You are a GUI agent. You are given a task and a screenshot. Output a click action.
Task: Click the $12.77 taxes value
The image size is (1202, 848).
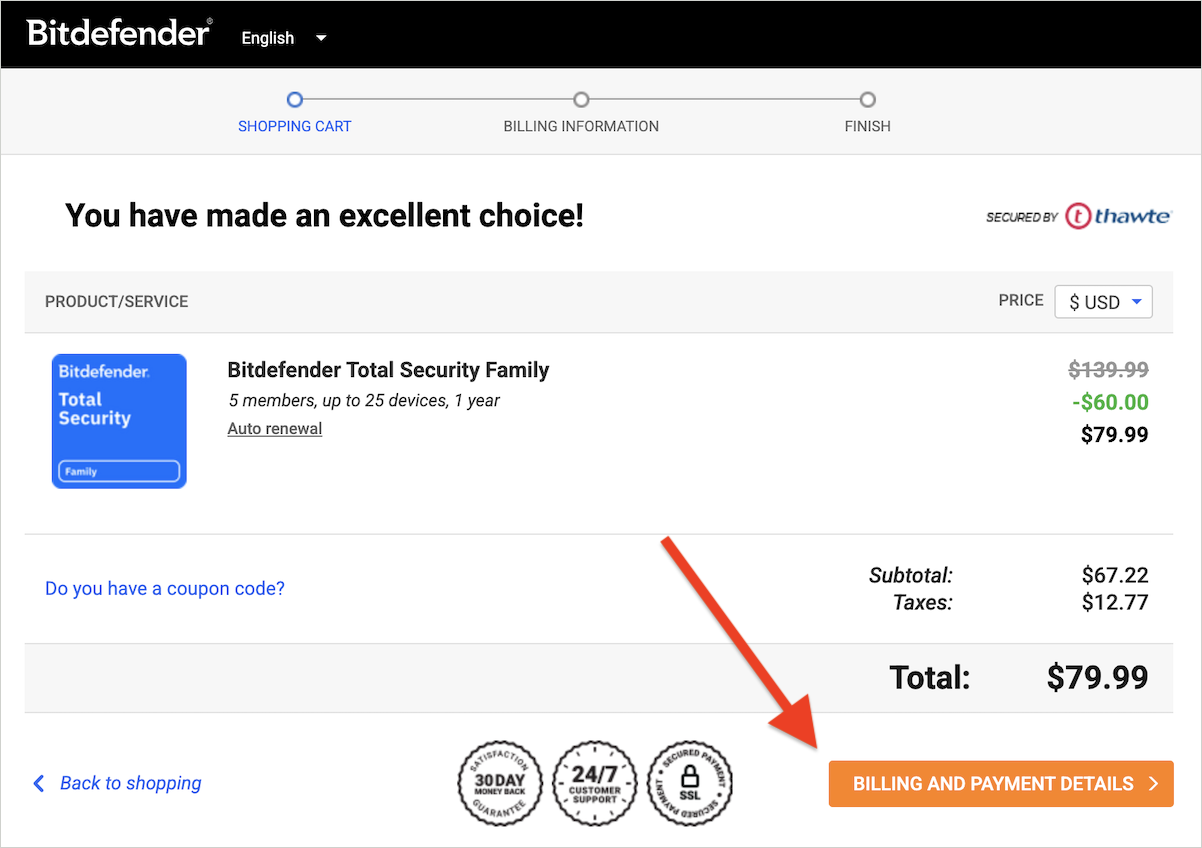(1115, 602)
